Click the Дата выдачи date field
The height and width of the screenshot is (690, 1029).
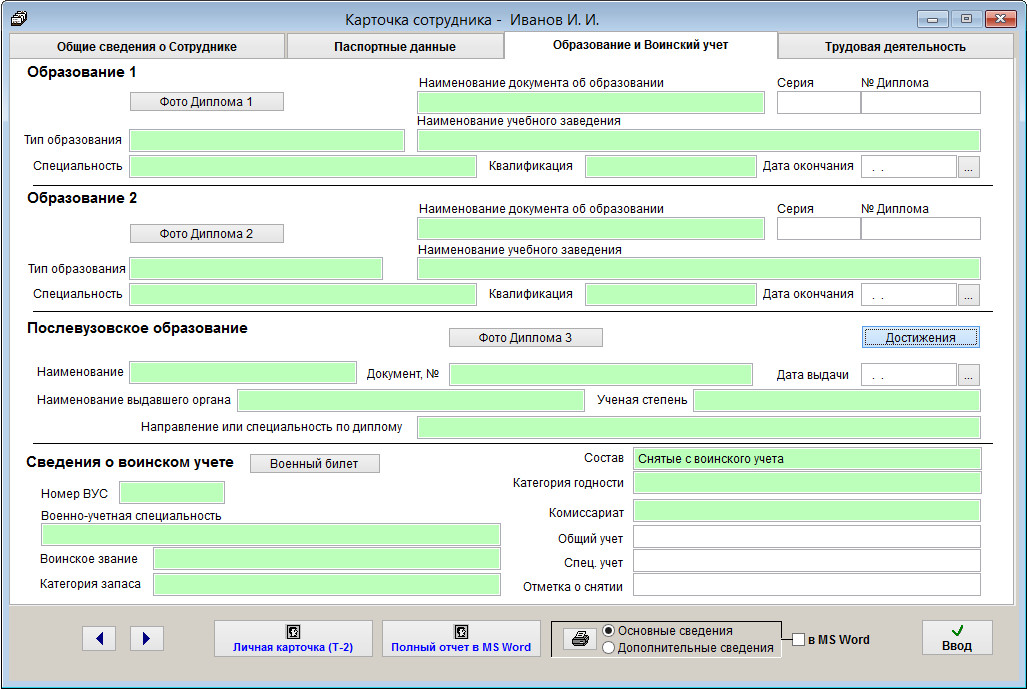click(x=909, y=375)
